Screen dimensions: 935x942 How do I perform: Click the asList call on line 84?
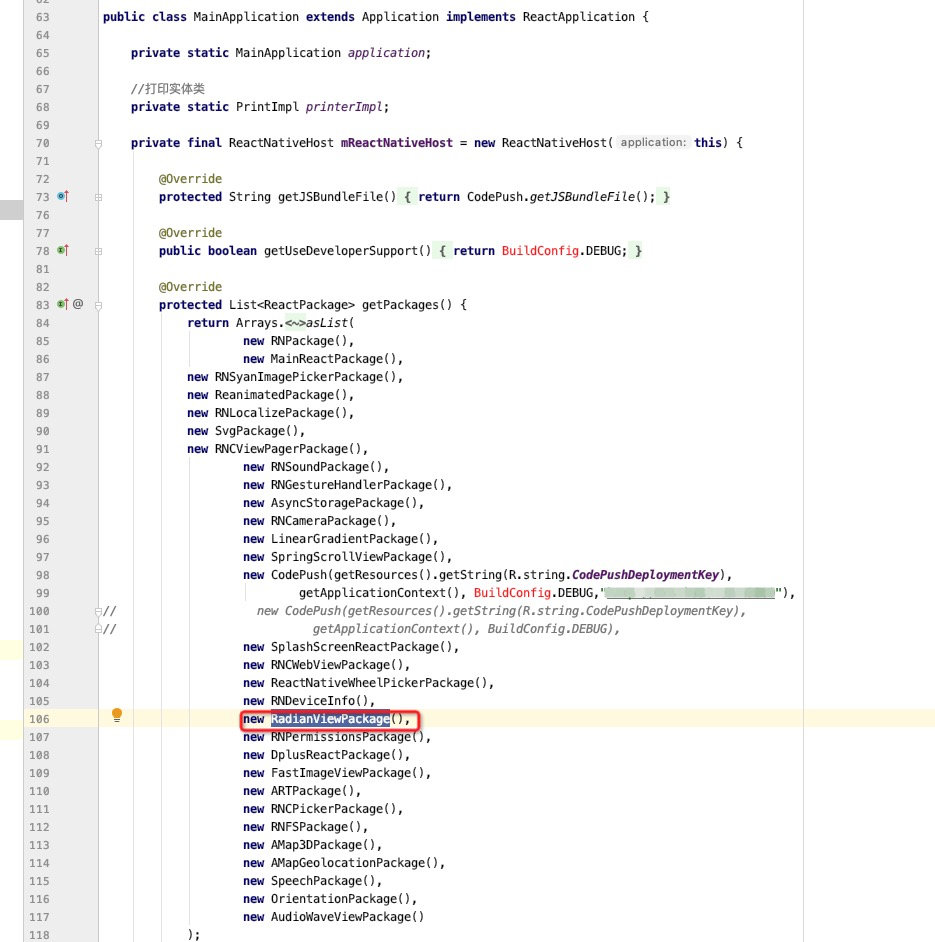coord(327,323)
